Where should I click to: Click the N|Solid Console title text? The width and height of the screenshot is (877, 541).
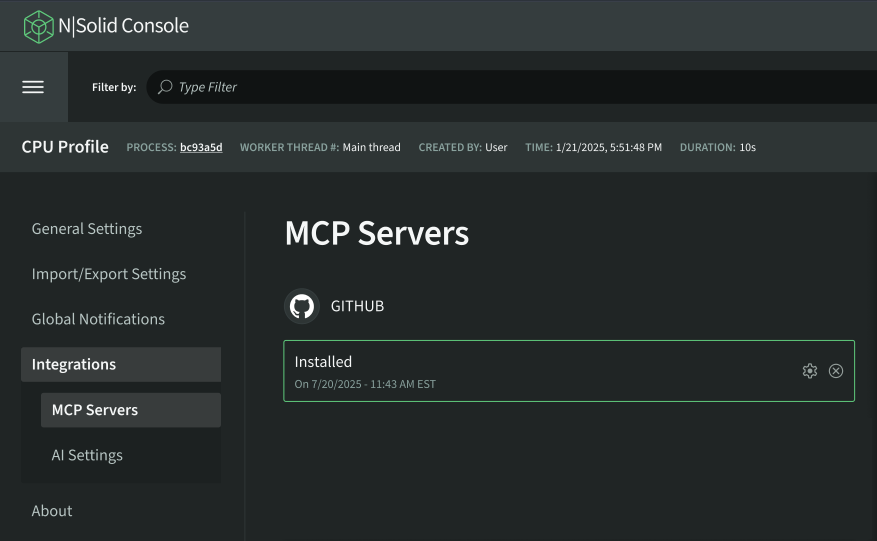pos(123,26)
